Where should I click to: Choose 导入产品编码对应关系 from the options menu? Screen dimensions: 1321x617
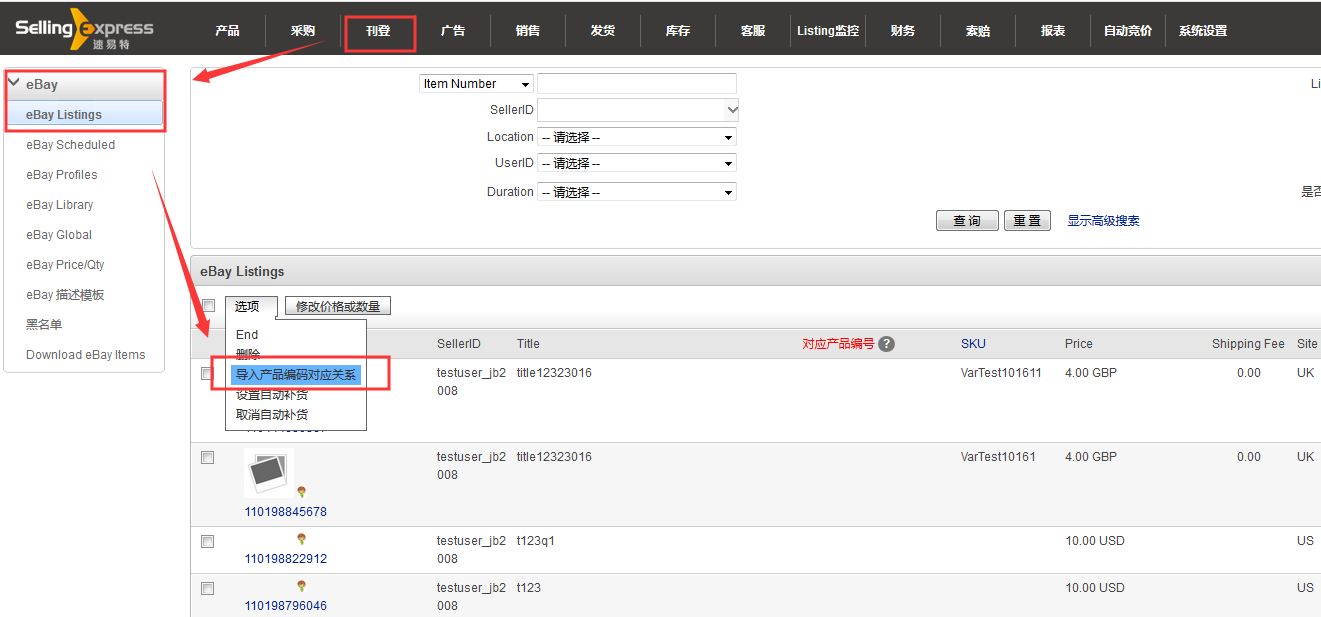tap(296, 375)
